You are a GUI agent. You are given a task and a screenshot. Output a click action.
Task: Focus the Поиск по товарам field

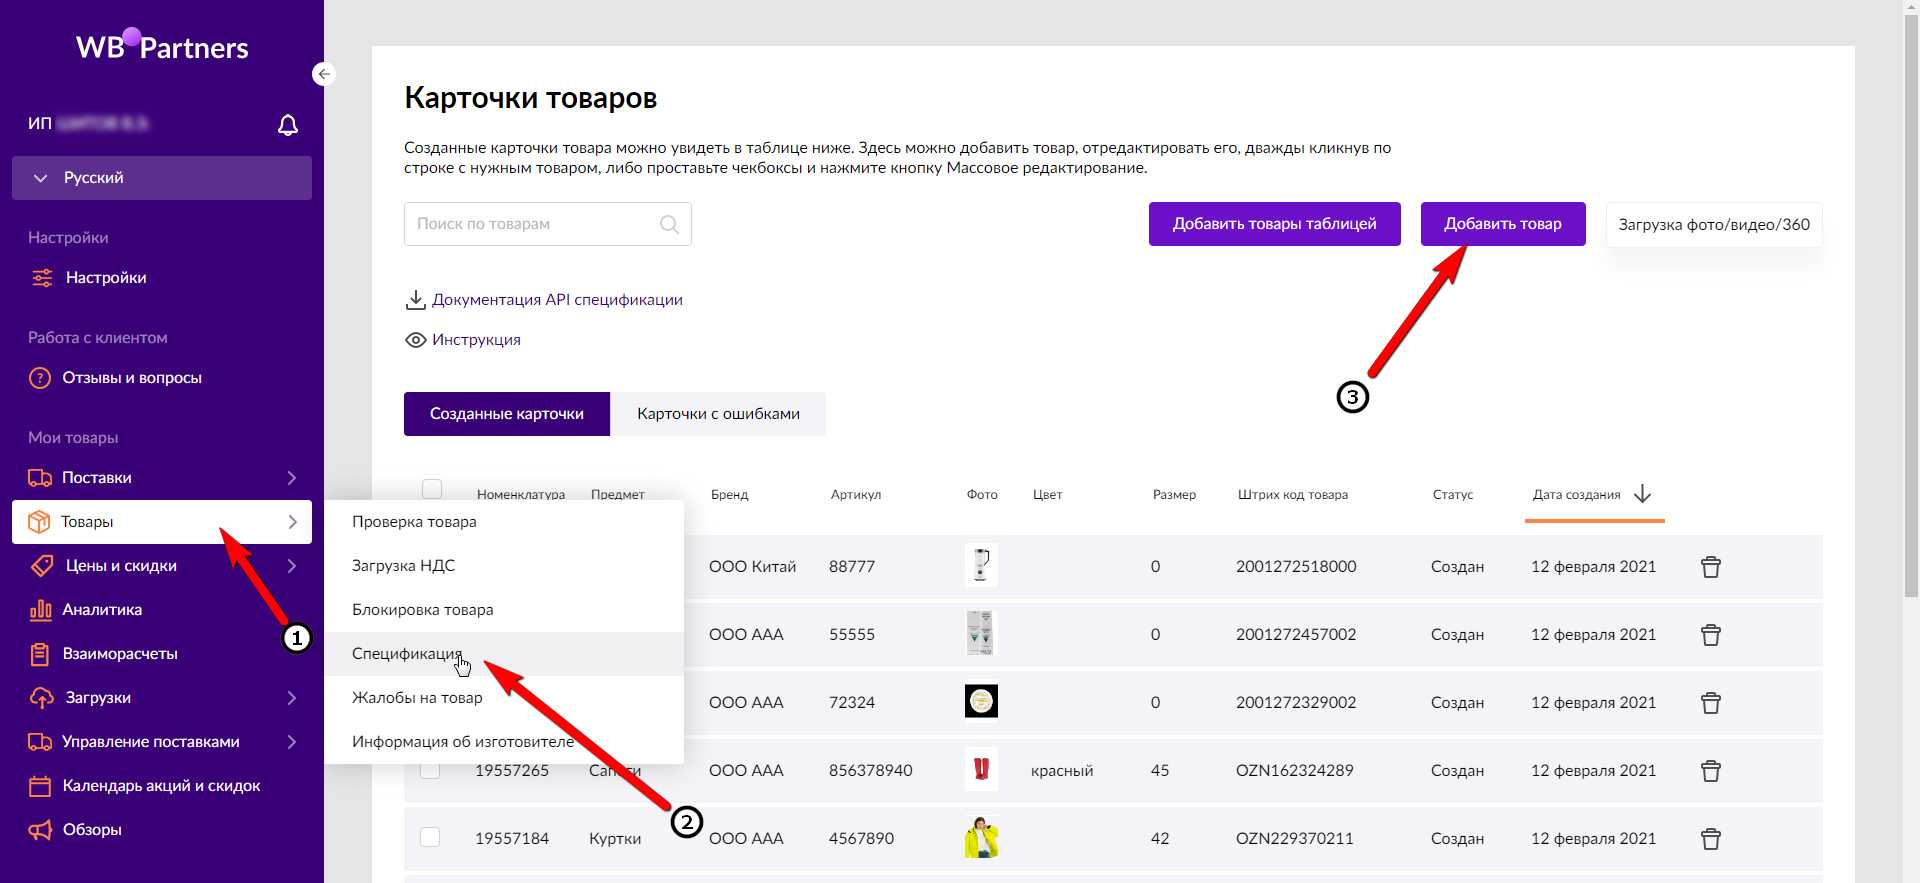[548, 224]
